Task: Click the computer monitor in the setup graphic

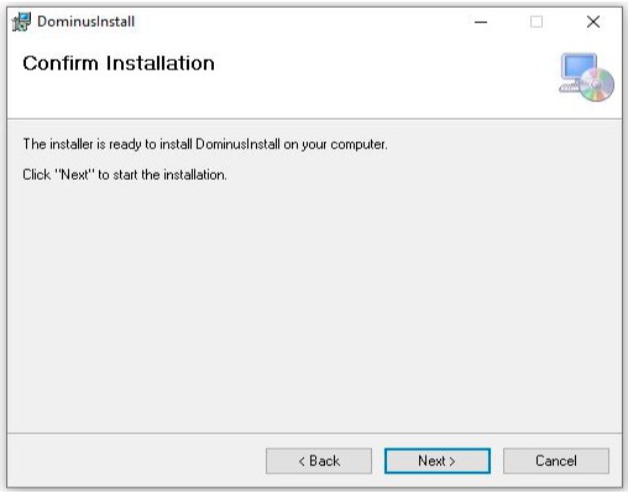Action: [578, 67]
